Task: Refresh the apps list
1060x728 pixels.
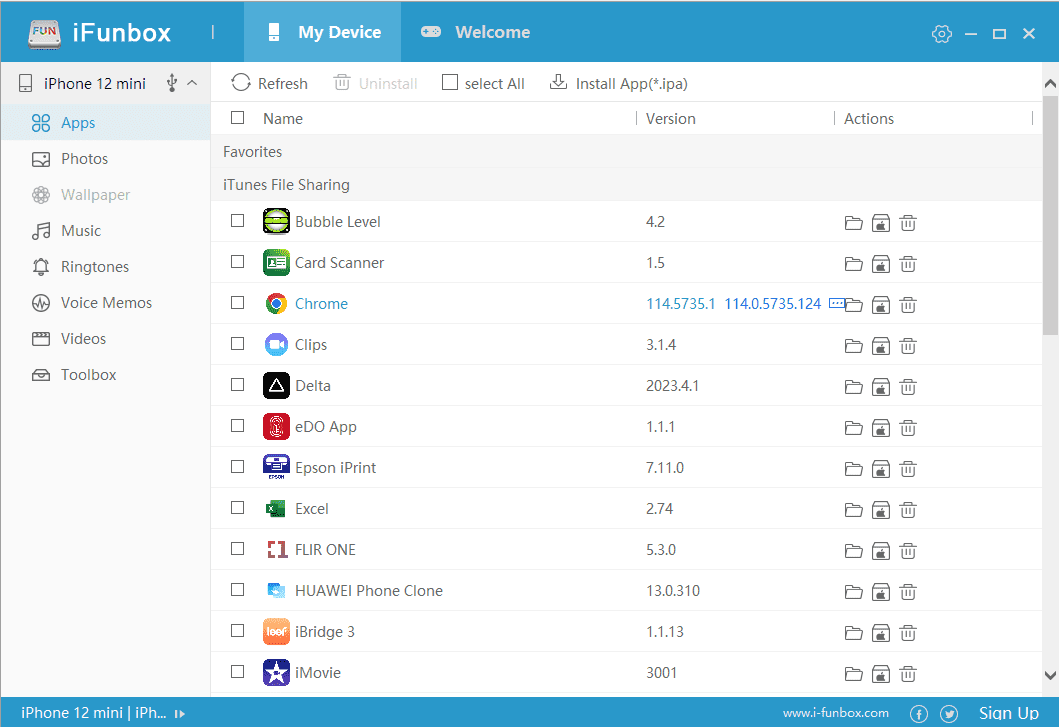Action: [x=269, y=83]
